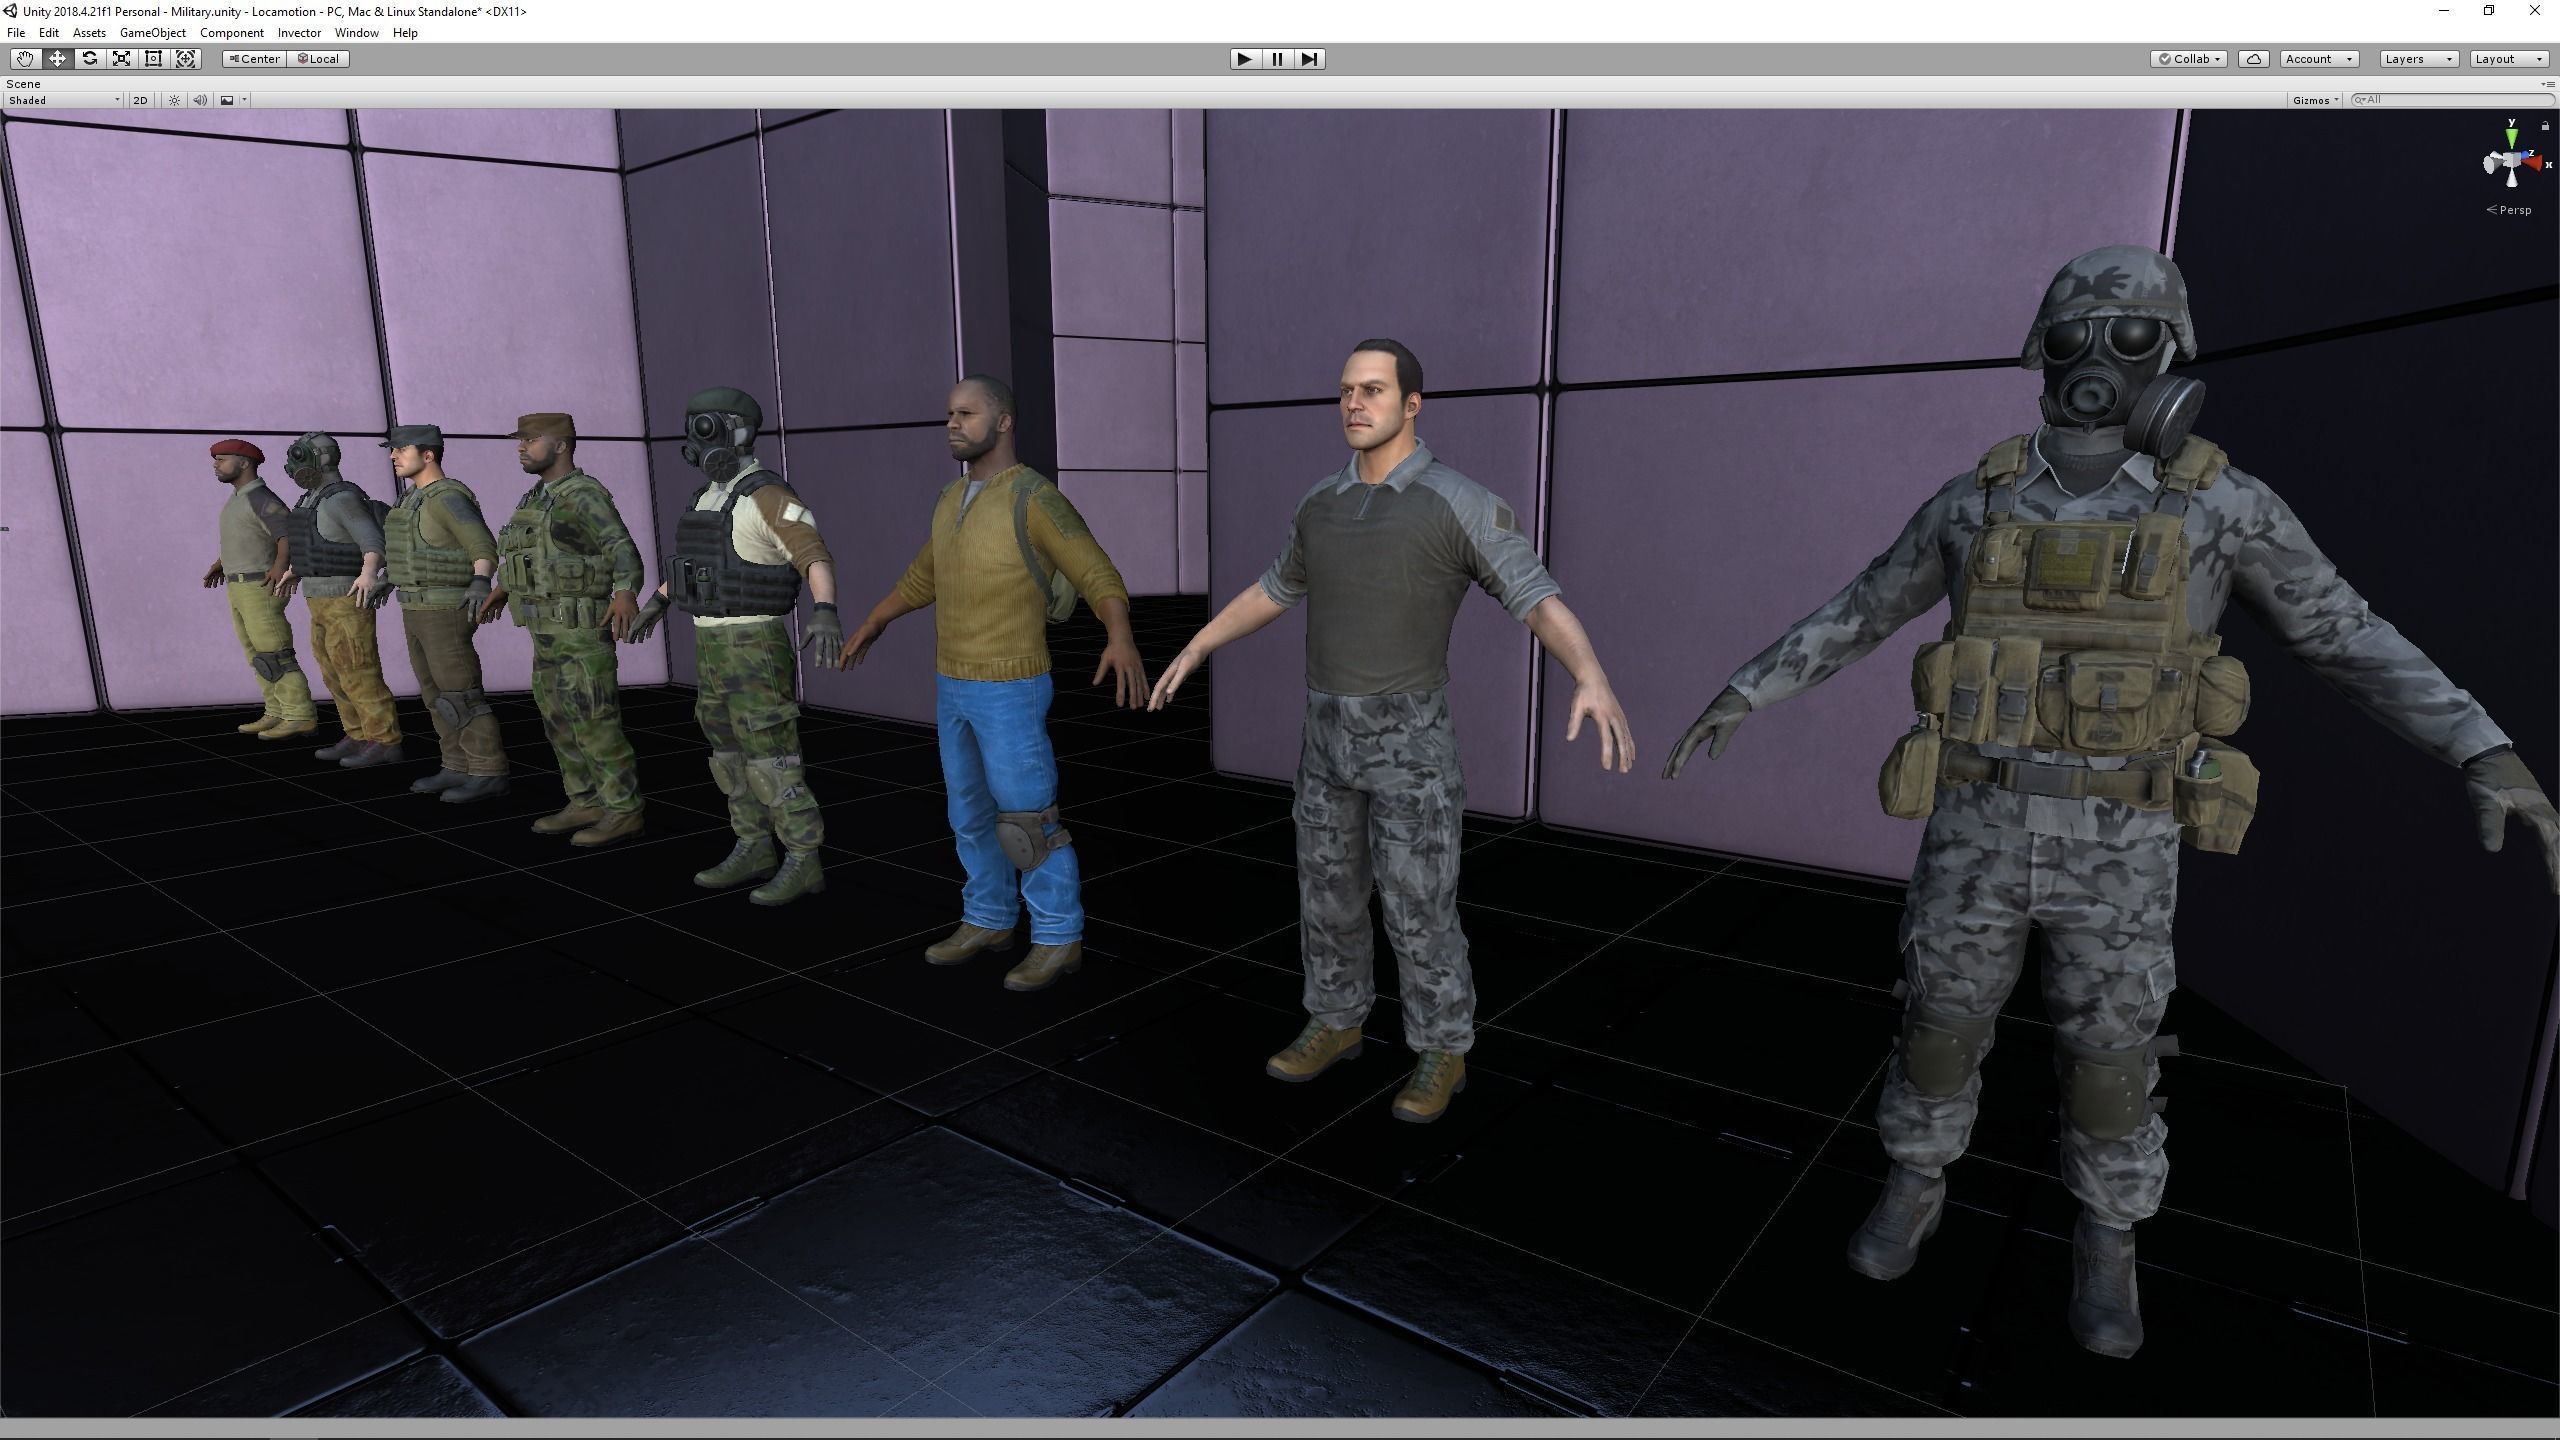Image resolution: width=2560 pixels, height=1440 pixels.
Task: Click the blue Z axis cone
Action: coord(2524,156)
